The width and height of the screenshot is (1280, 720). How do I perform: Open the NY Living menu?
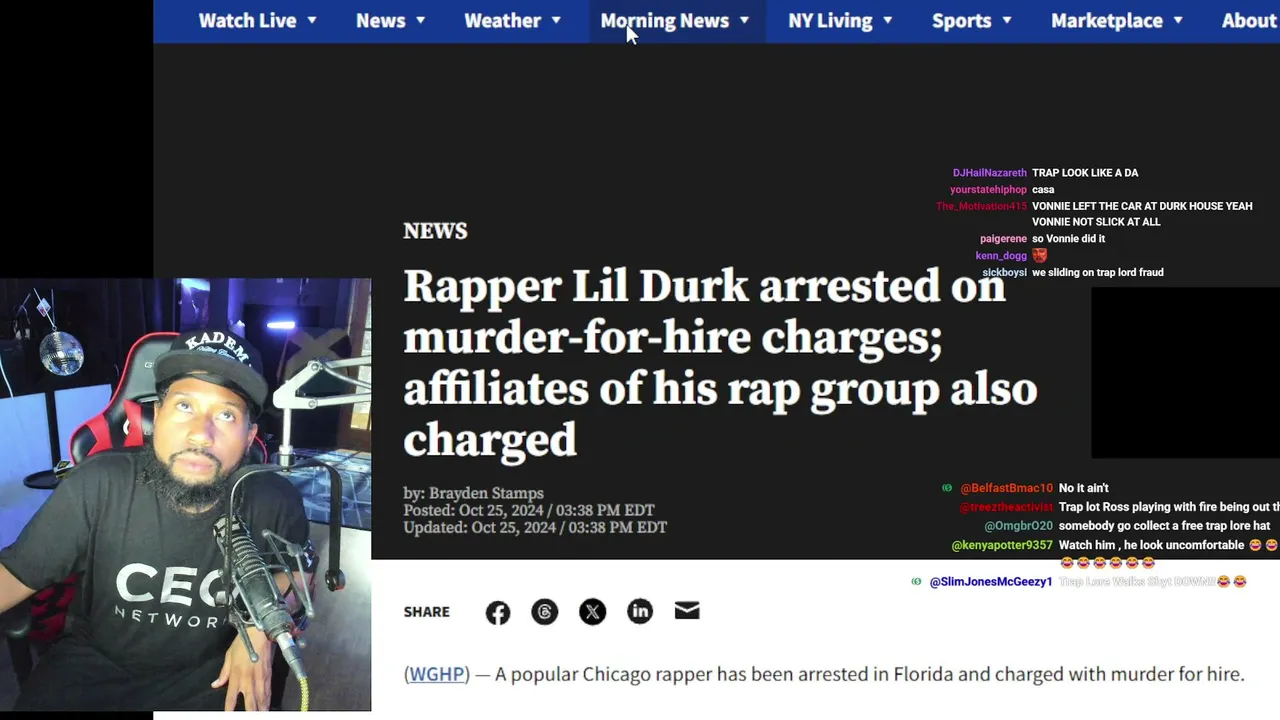[x=840, y=20]
